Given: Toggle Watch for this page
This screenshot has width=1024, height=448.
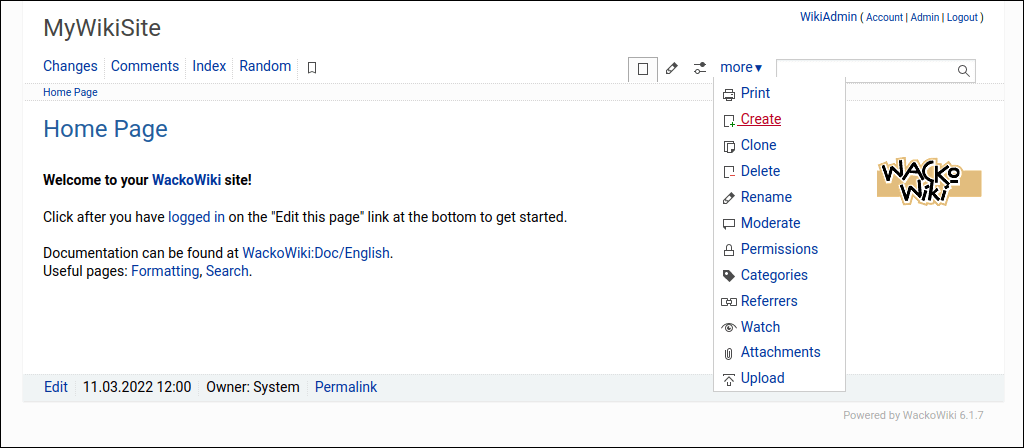Looking at the screenshot, I should (760, 327).
